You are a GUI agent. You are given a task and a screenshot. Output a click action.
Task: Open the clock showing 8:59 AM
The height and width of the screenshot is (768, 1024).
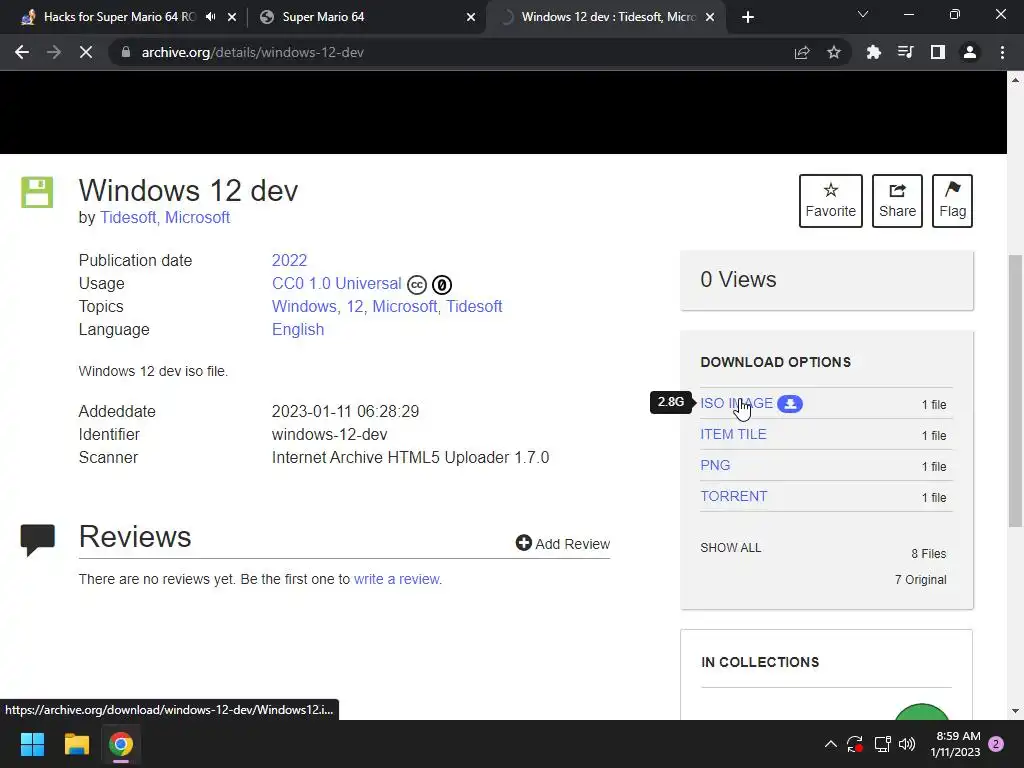coord(955,744)
